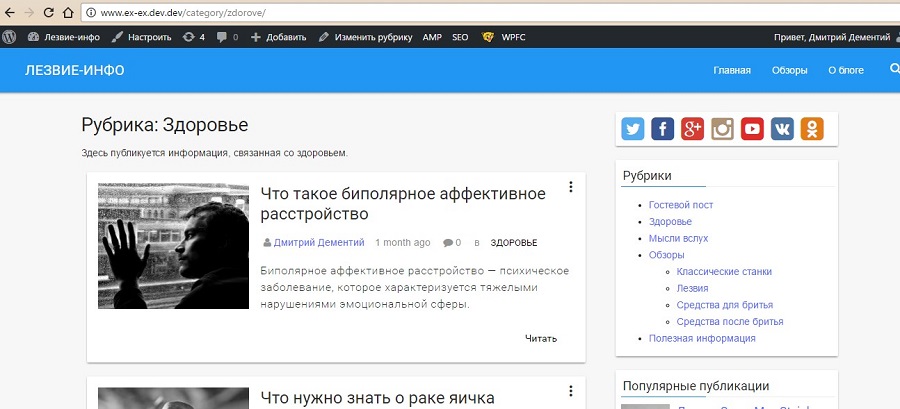
Task: Open Обзоры in the site navigation
Action: (789, 70)
